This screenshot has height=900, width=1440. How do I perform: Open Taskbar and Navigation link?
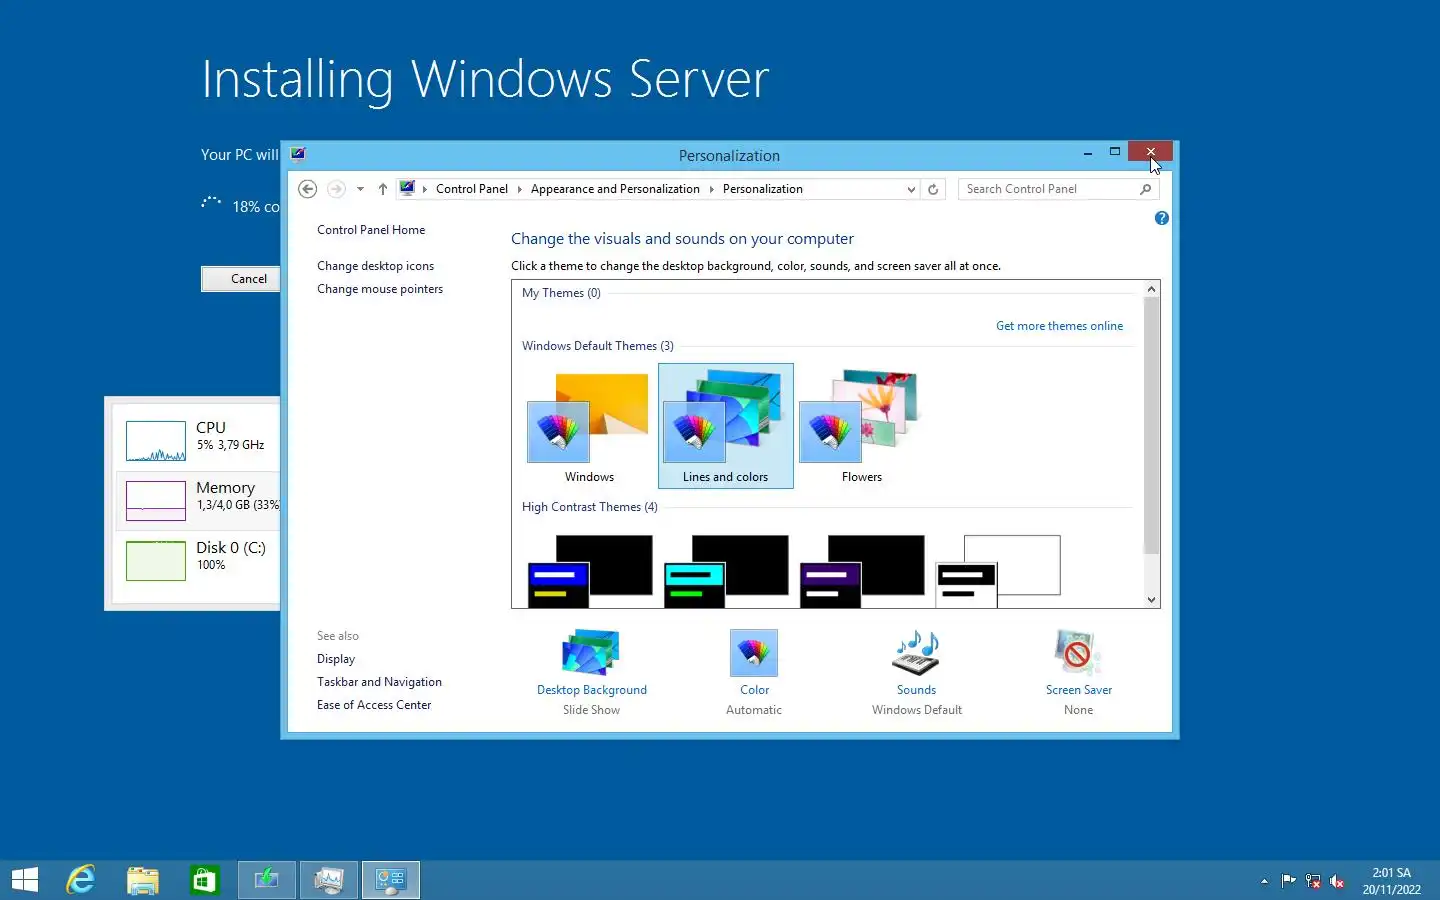point(379,682)
